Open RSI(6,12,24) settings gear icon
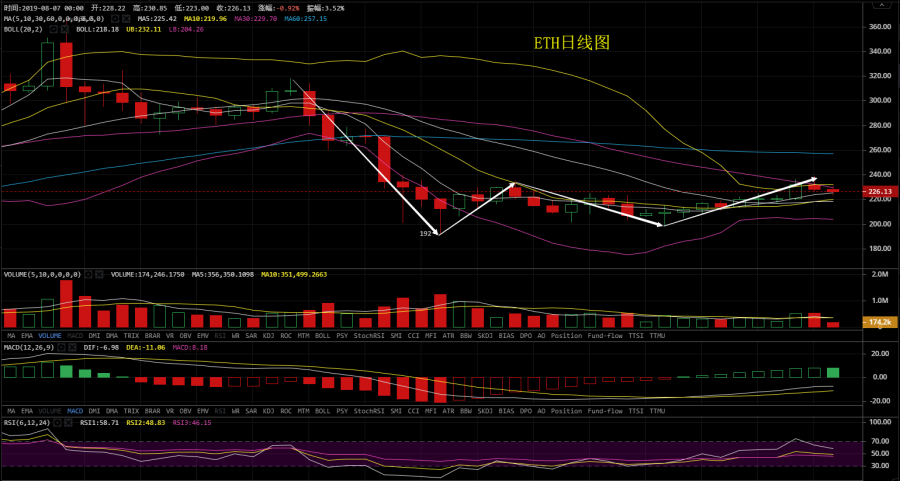 (57, 422)
